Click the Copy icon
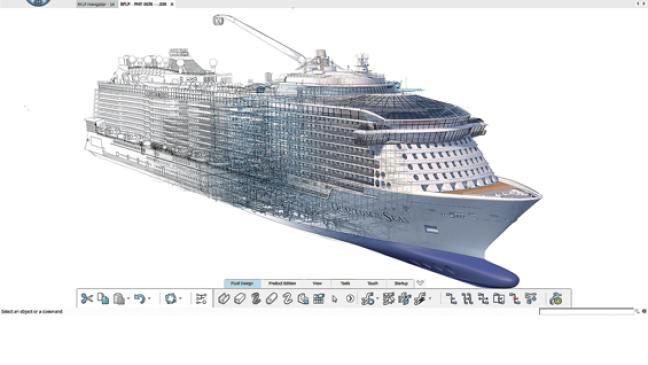The height and width of the screenshot is (365, 648). pos(103,298)
